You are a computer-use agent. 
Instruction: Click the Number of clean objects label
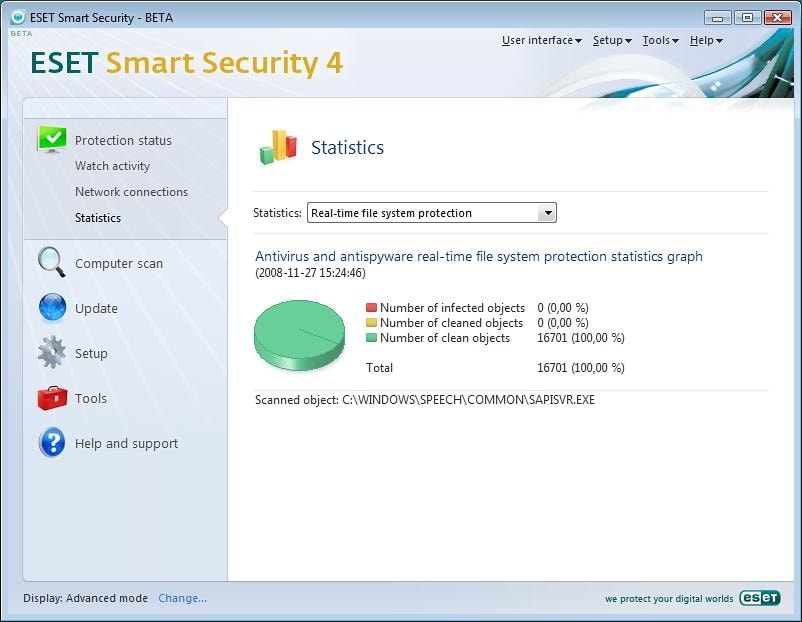445,338
